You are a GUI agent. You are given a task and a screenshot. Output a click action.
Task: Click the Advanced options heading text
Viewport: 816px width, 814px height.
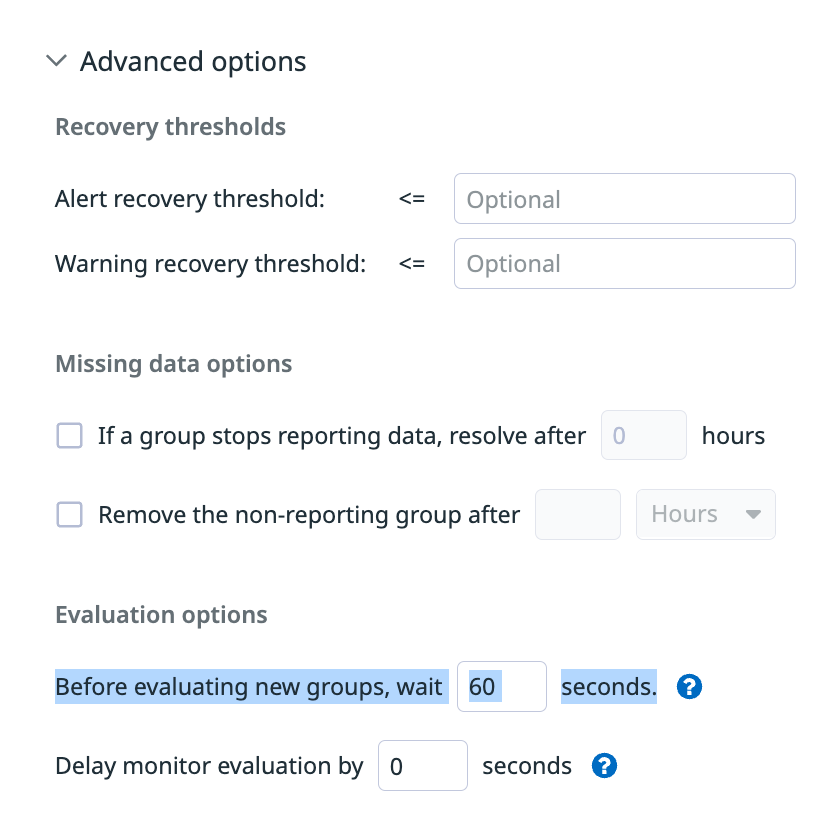193,62
